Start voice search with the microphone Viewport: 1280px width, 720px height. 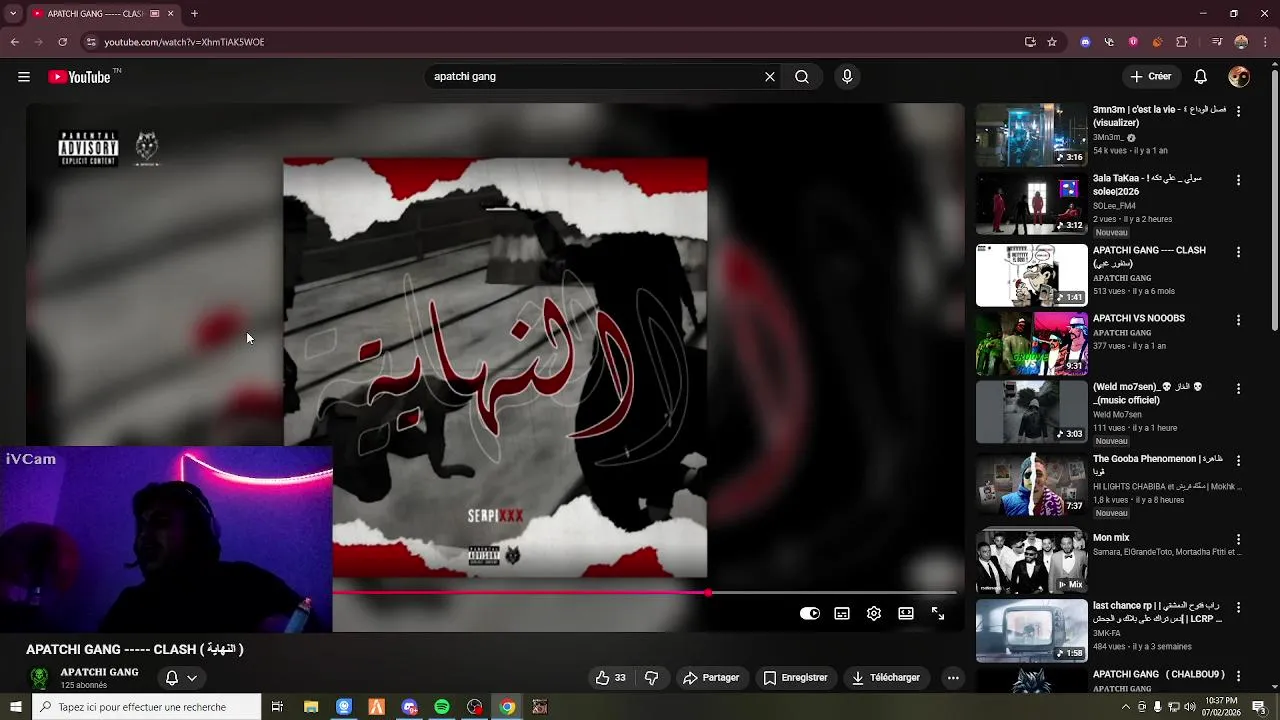point(847,77)
